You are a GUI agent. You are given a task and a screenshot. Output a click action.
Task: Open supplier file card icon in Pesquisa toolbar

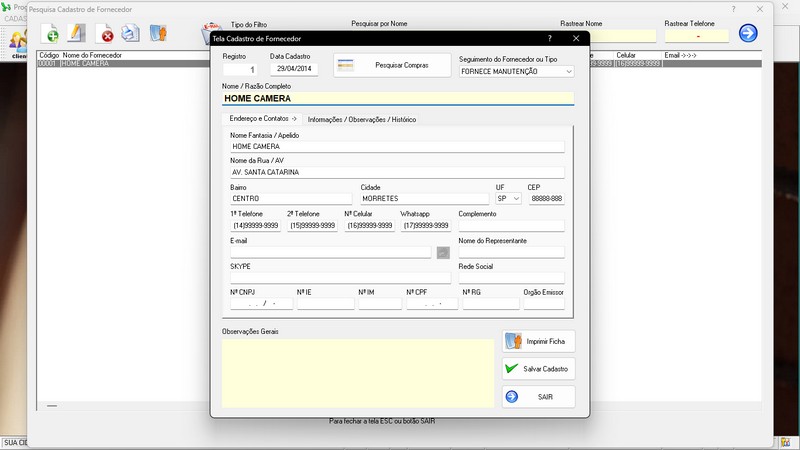pos(158,33)
